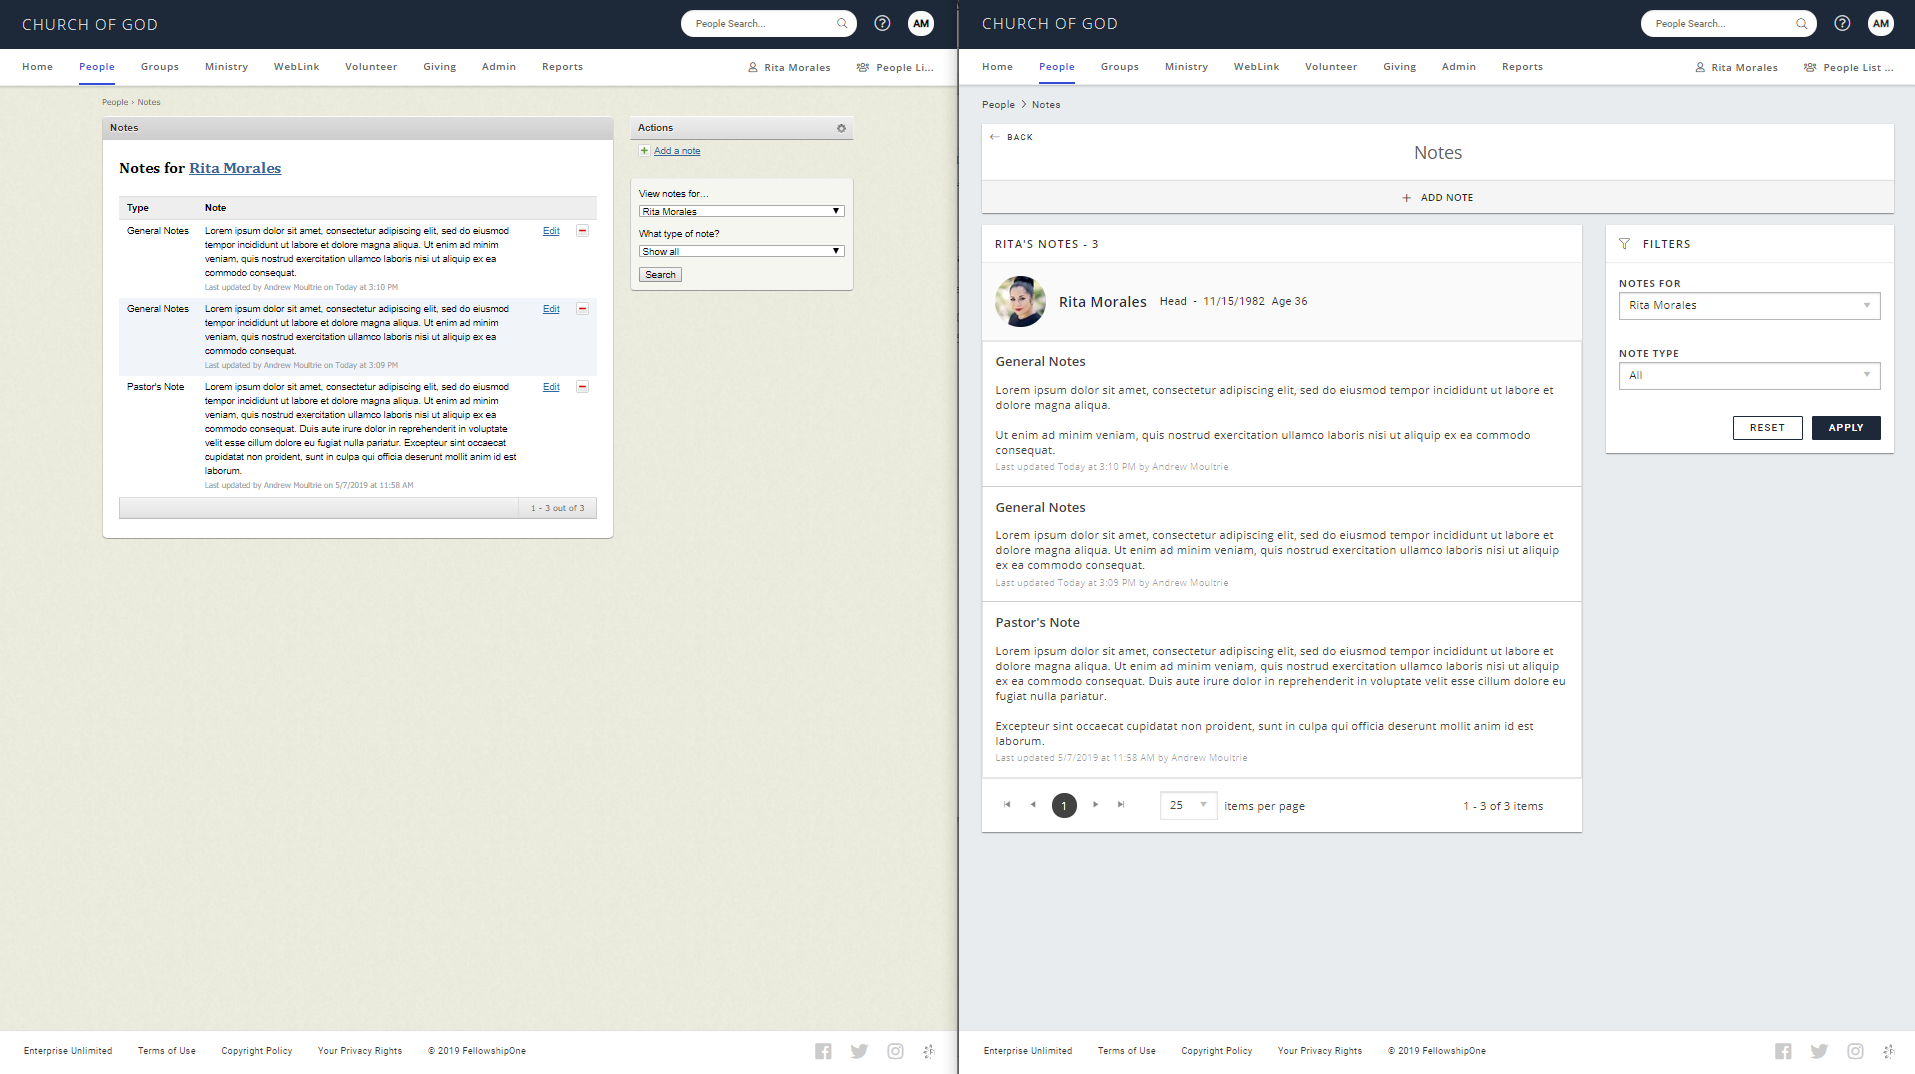The image size is (1915, 1074).
Task: Click the plus icon beside ADD NOTE
Action: click(x=1406, y=198)
